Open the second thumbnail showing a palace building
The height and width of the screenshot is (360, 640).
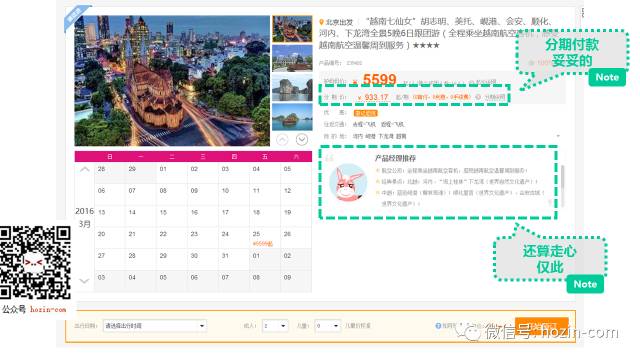(x=292, y=58)
